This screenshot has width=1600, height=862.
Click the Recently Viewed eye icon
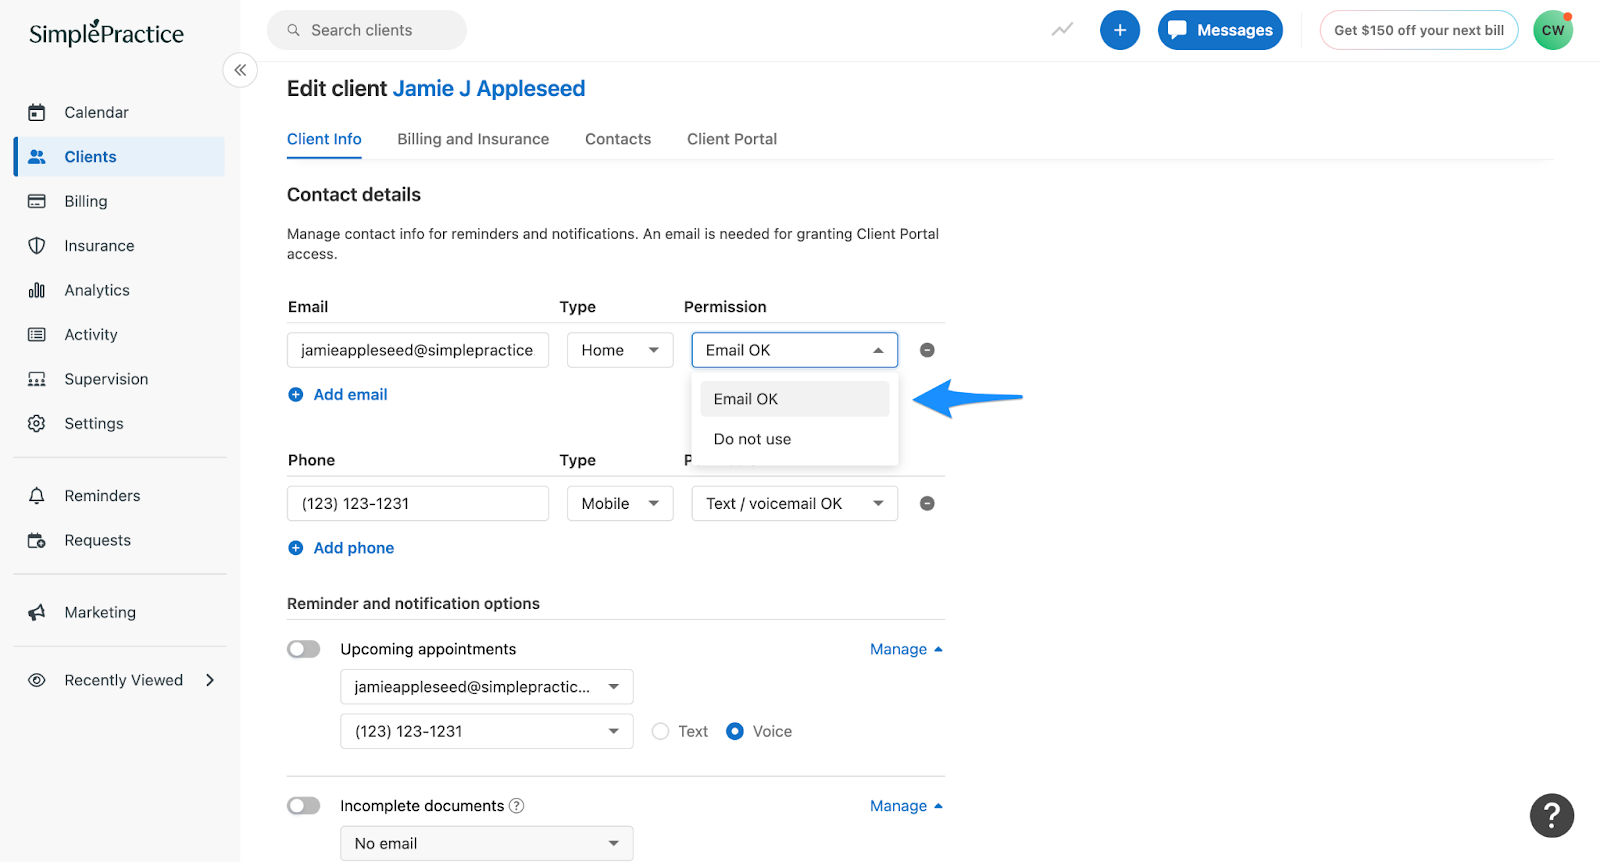(x=37, y=681)
